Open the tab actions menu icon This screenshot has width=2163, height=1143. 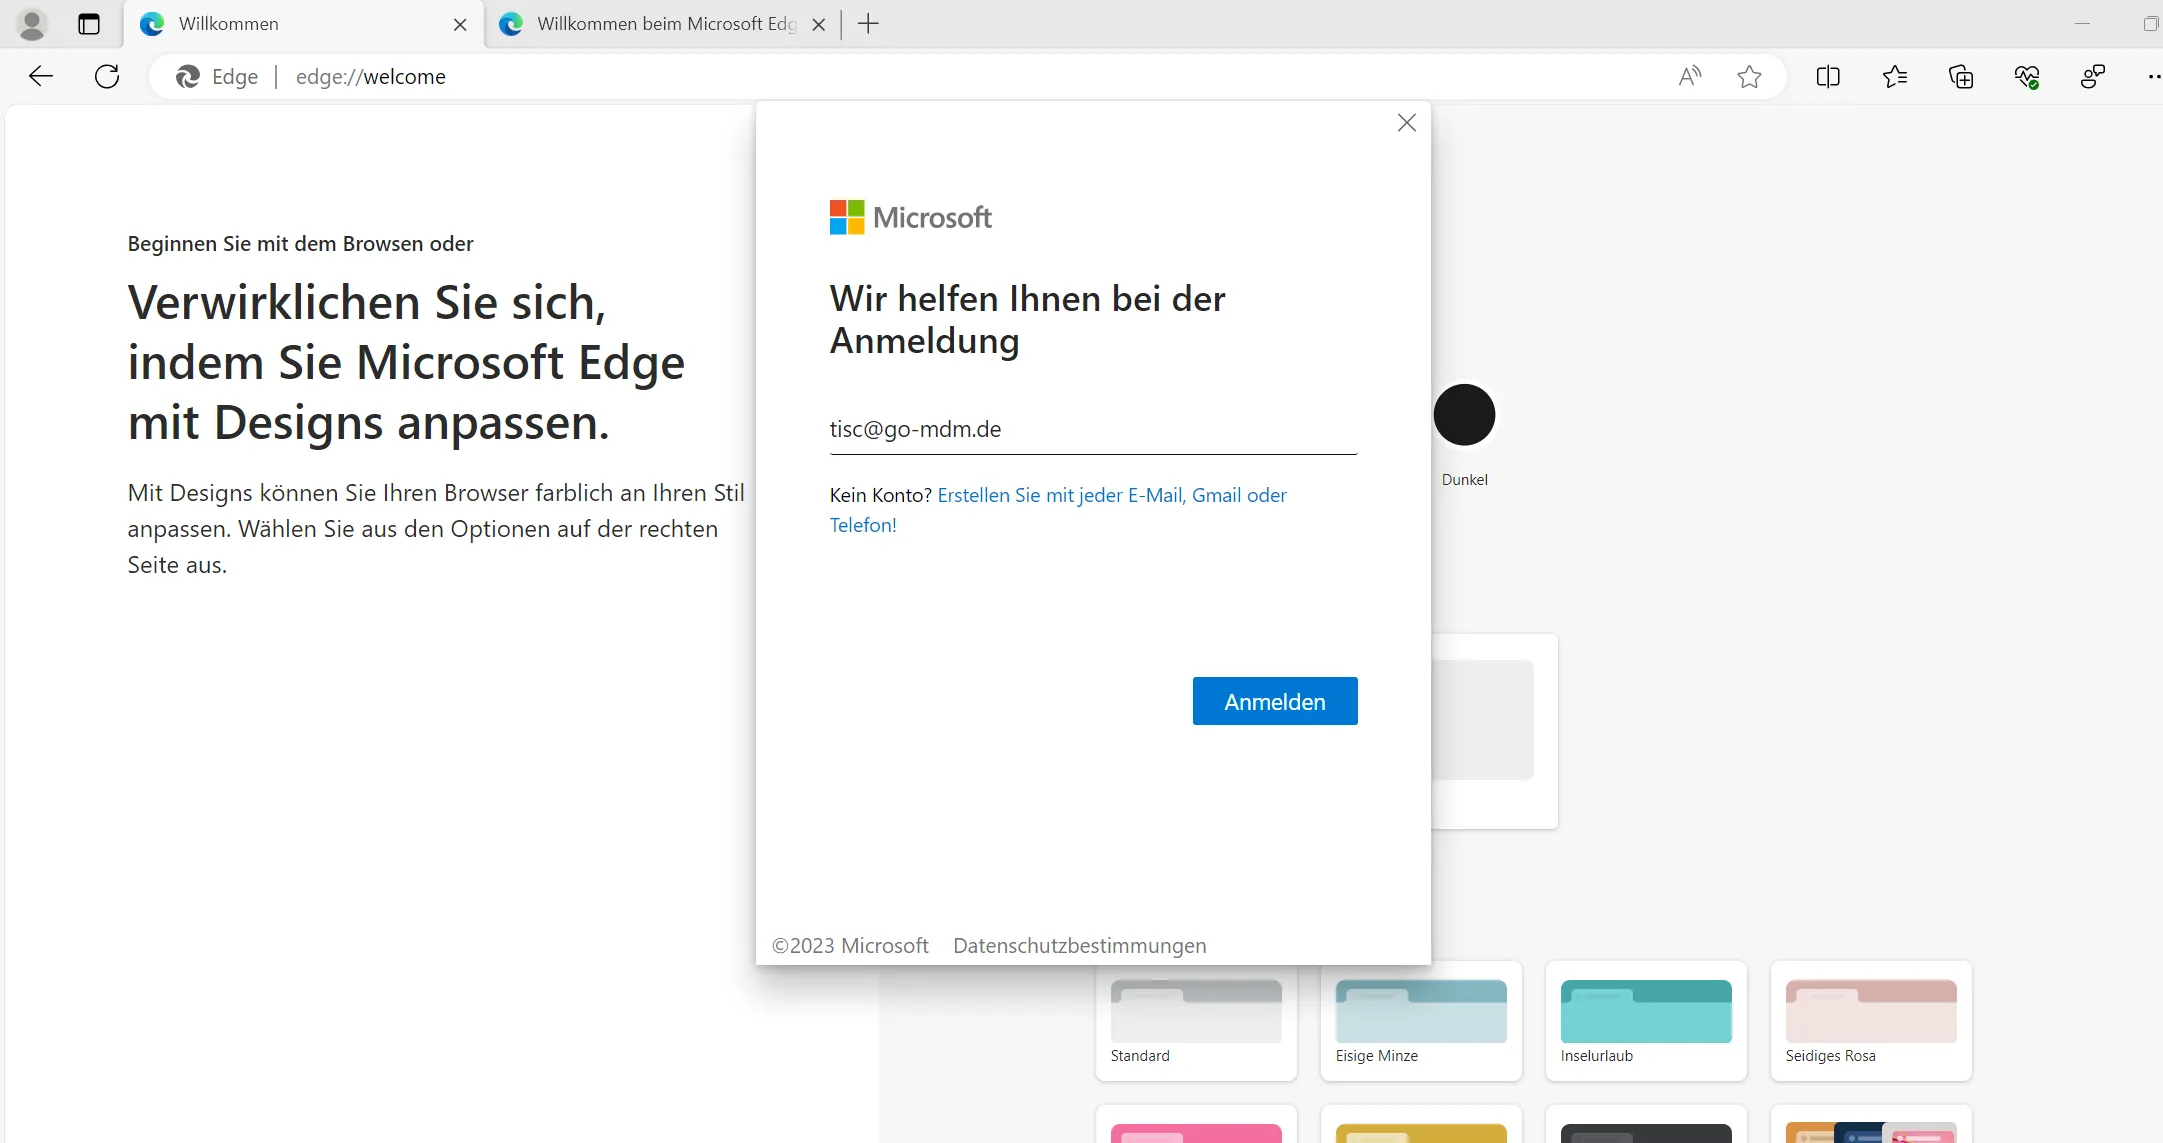click(89, 24)
